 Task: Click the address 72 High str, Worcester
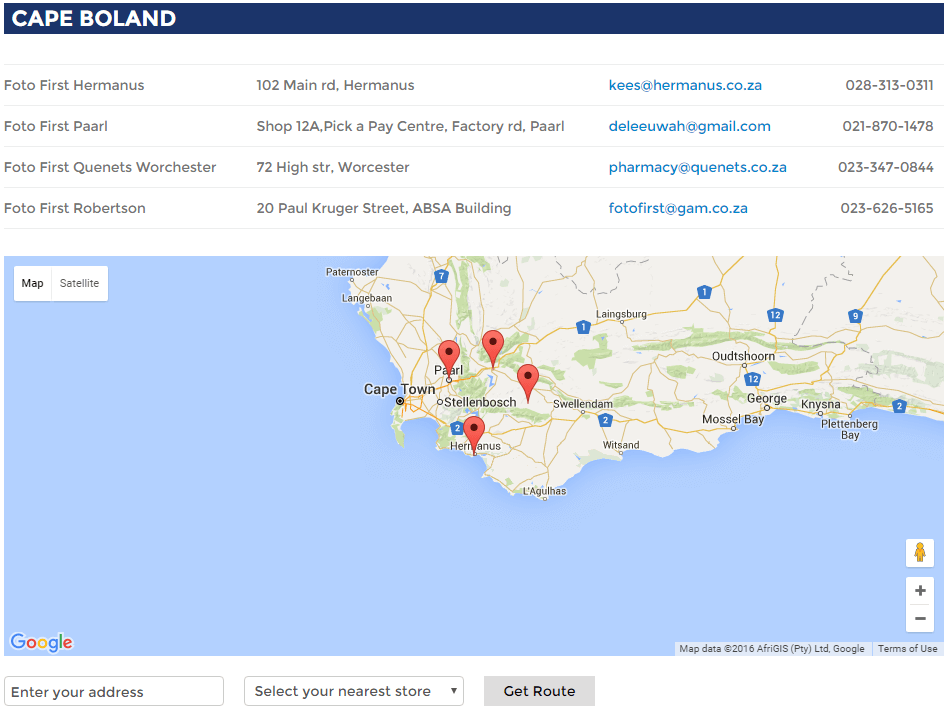click(x=333, y=168)
